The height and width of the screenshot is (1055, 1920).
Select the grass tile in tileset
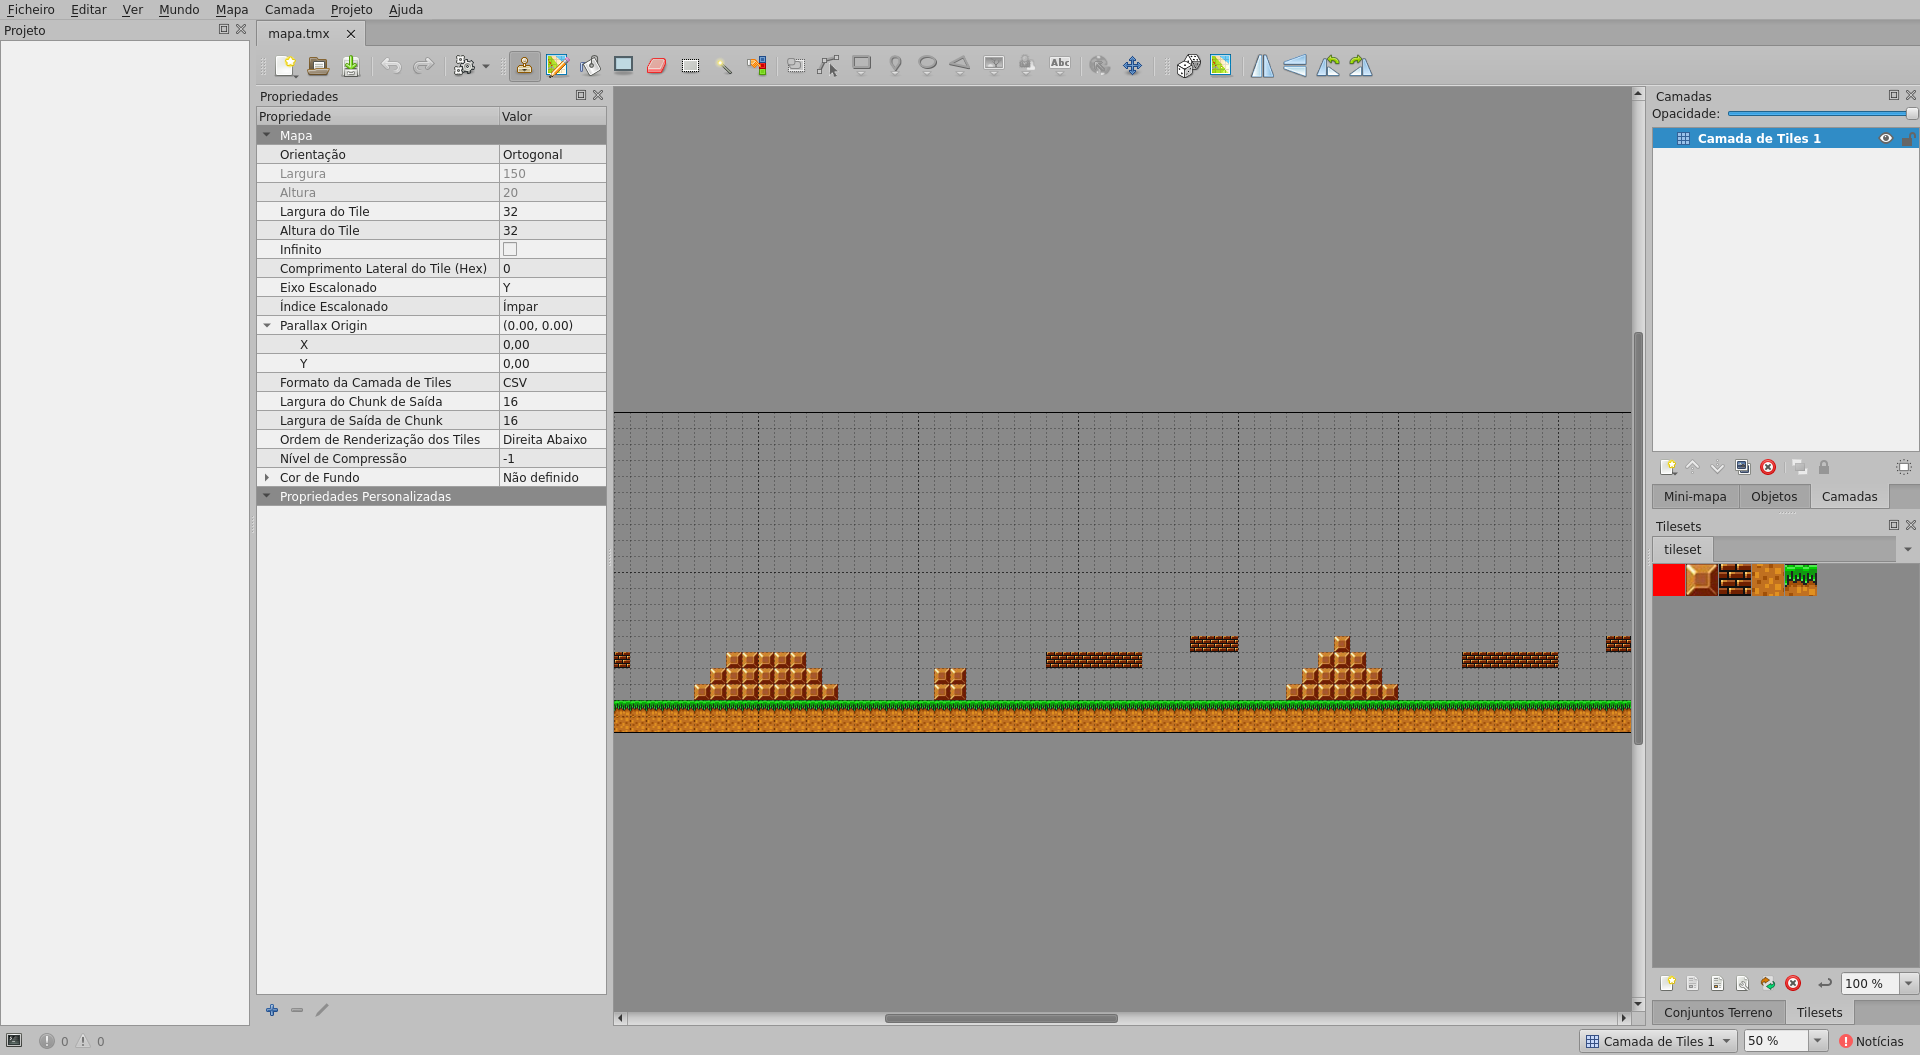(x=1801, y=580)
